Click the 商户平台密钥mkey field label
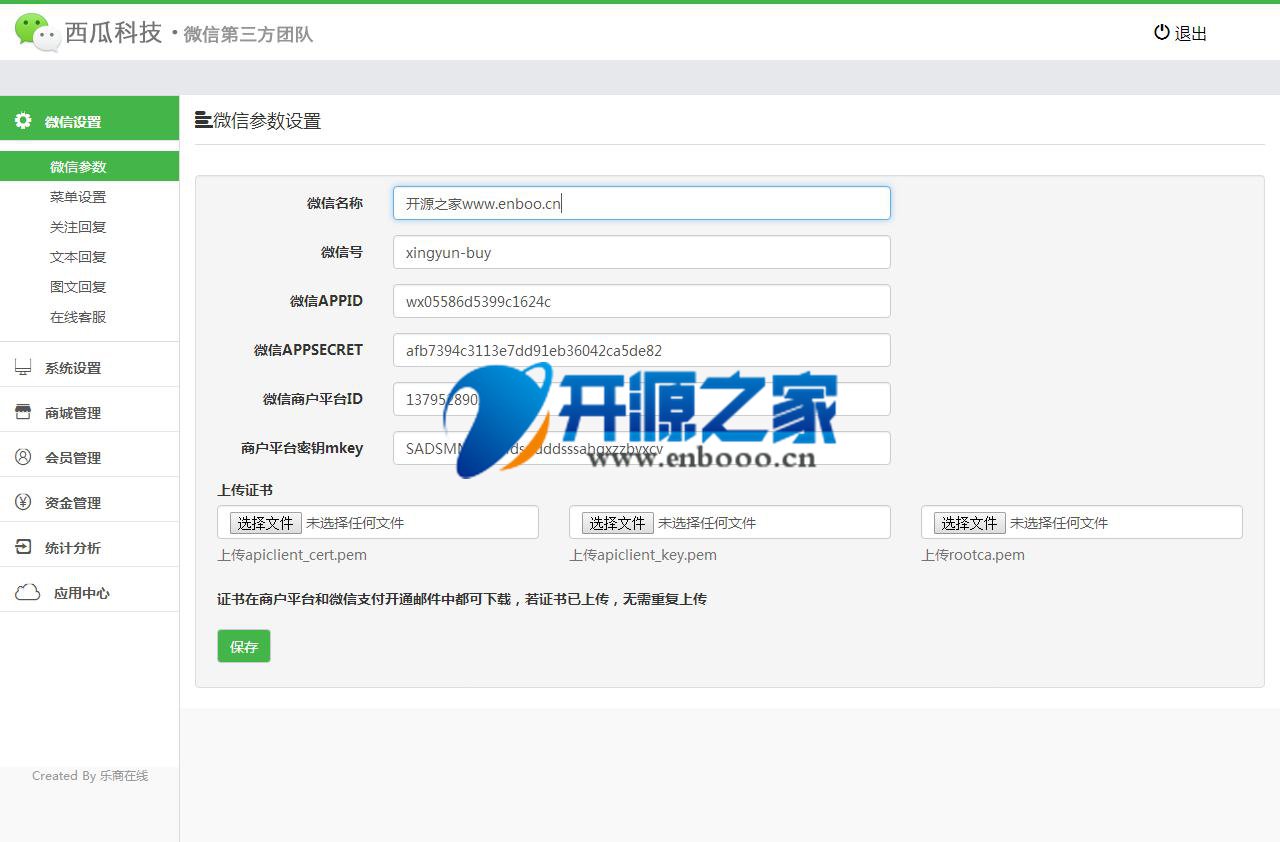1280x842 pixels. pos(302,448)
